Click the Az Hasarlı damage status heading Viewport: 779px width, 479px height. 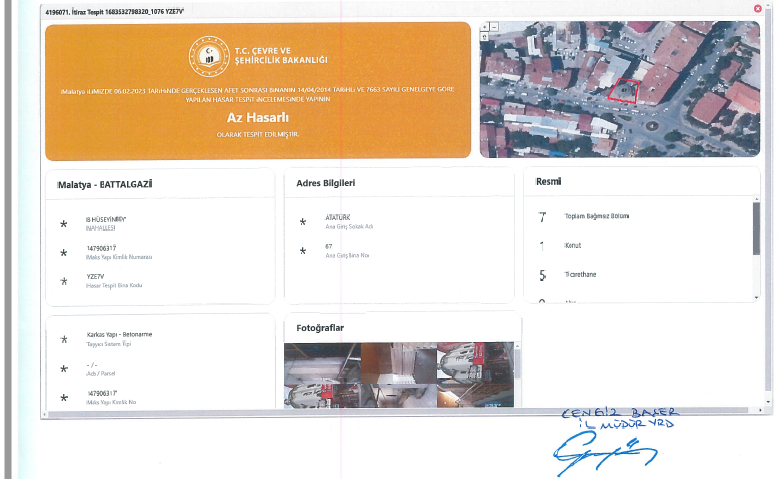tap(257, 117)
